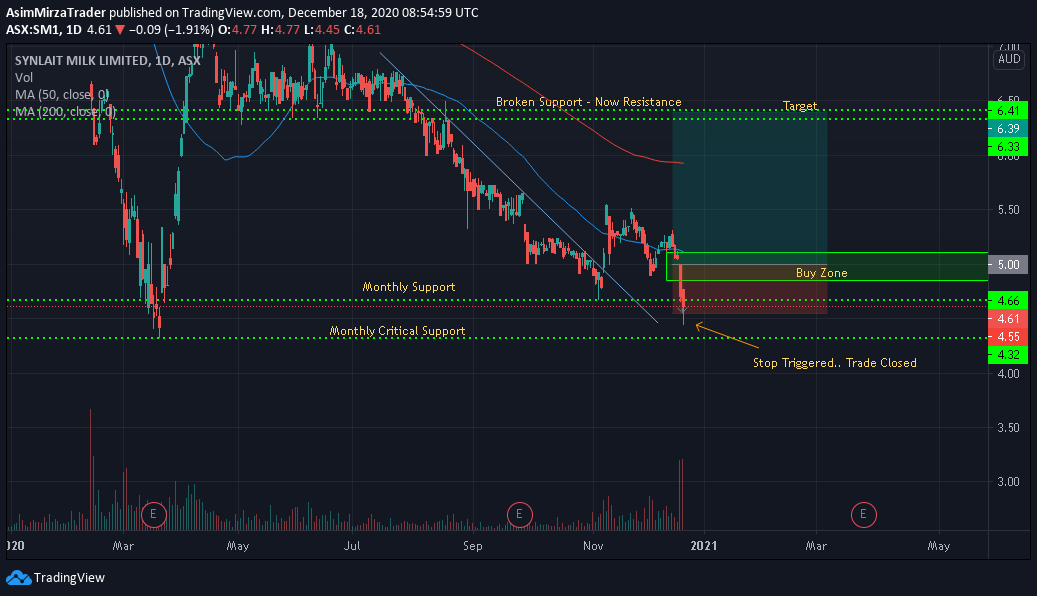Image resolution: width=1037 pixels, height=596 pixels.
Task: Click the MA (50, close, 0) legend
Action: tap(62, 95)
